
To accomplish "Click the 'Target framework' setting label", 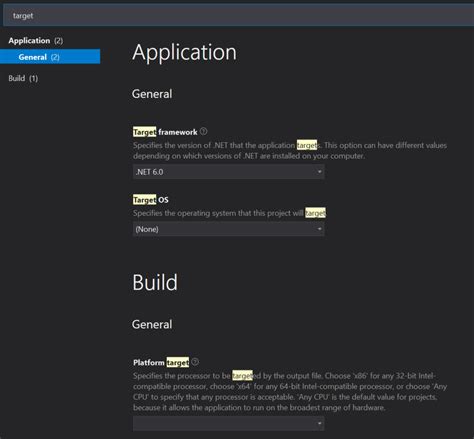I will pos(165,132).
